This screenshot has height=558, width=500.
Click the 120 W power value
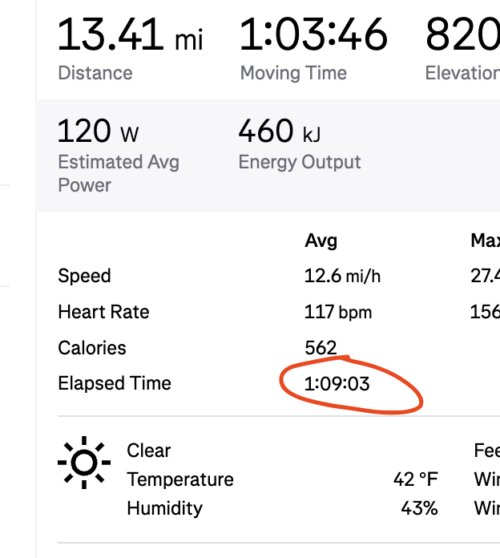point(98,131)
